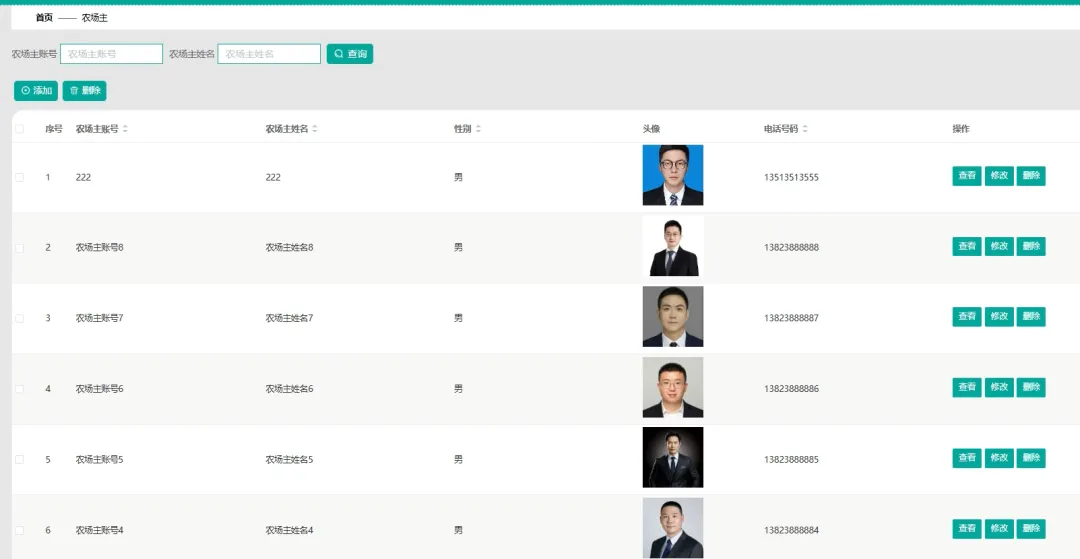Delete the 农场主账号5 record
1080x559 pixels.
(1031, 458)
